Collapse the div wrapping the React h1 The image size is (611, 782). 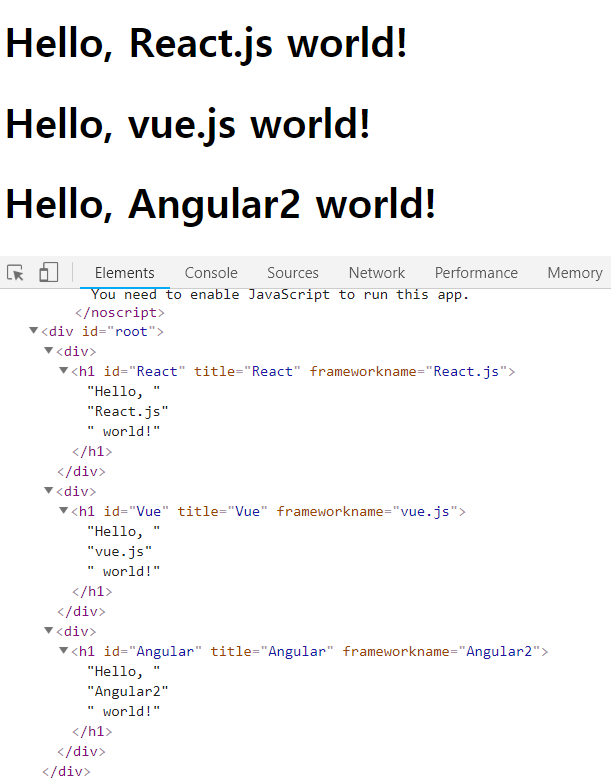[48, 351]
